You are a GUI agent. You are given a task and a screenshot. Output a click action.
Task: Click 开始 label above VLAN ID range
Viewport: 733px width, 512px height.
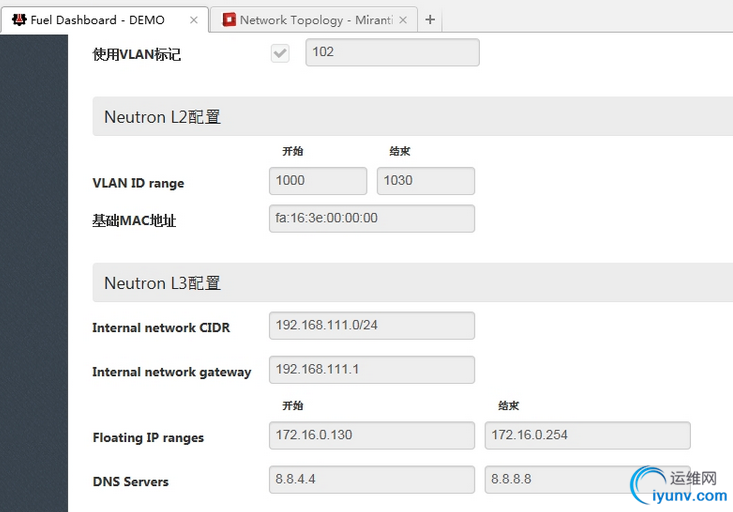pos(293,151)
